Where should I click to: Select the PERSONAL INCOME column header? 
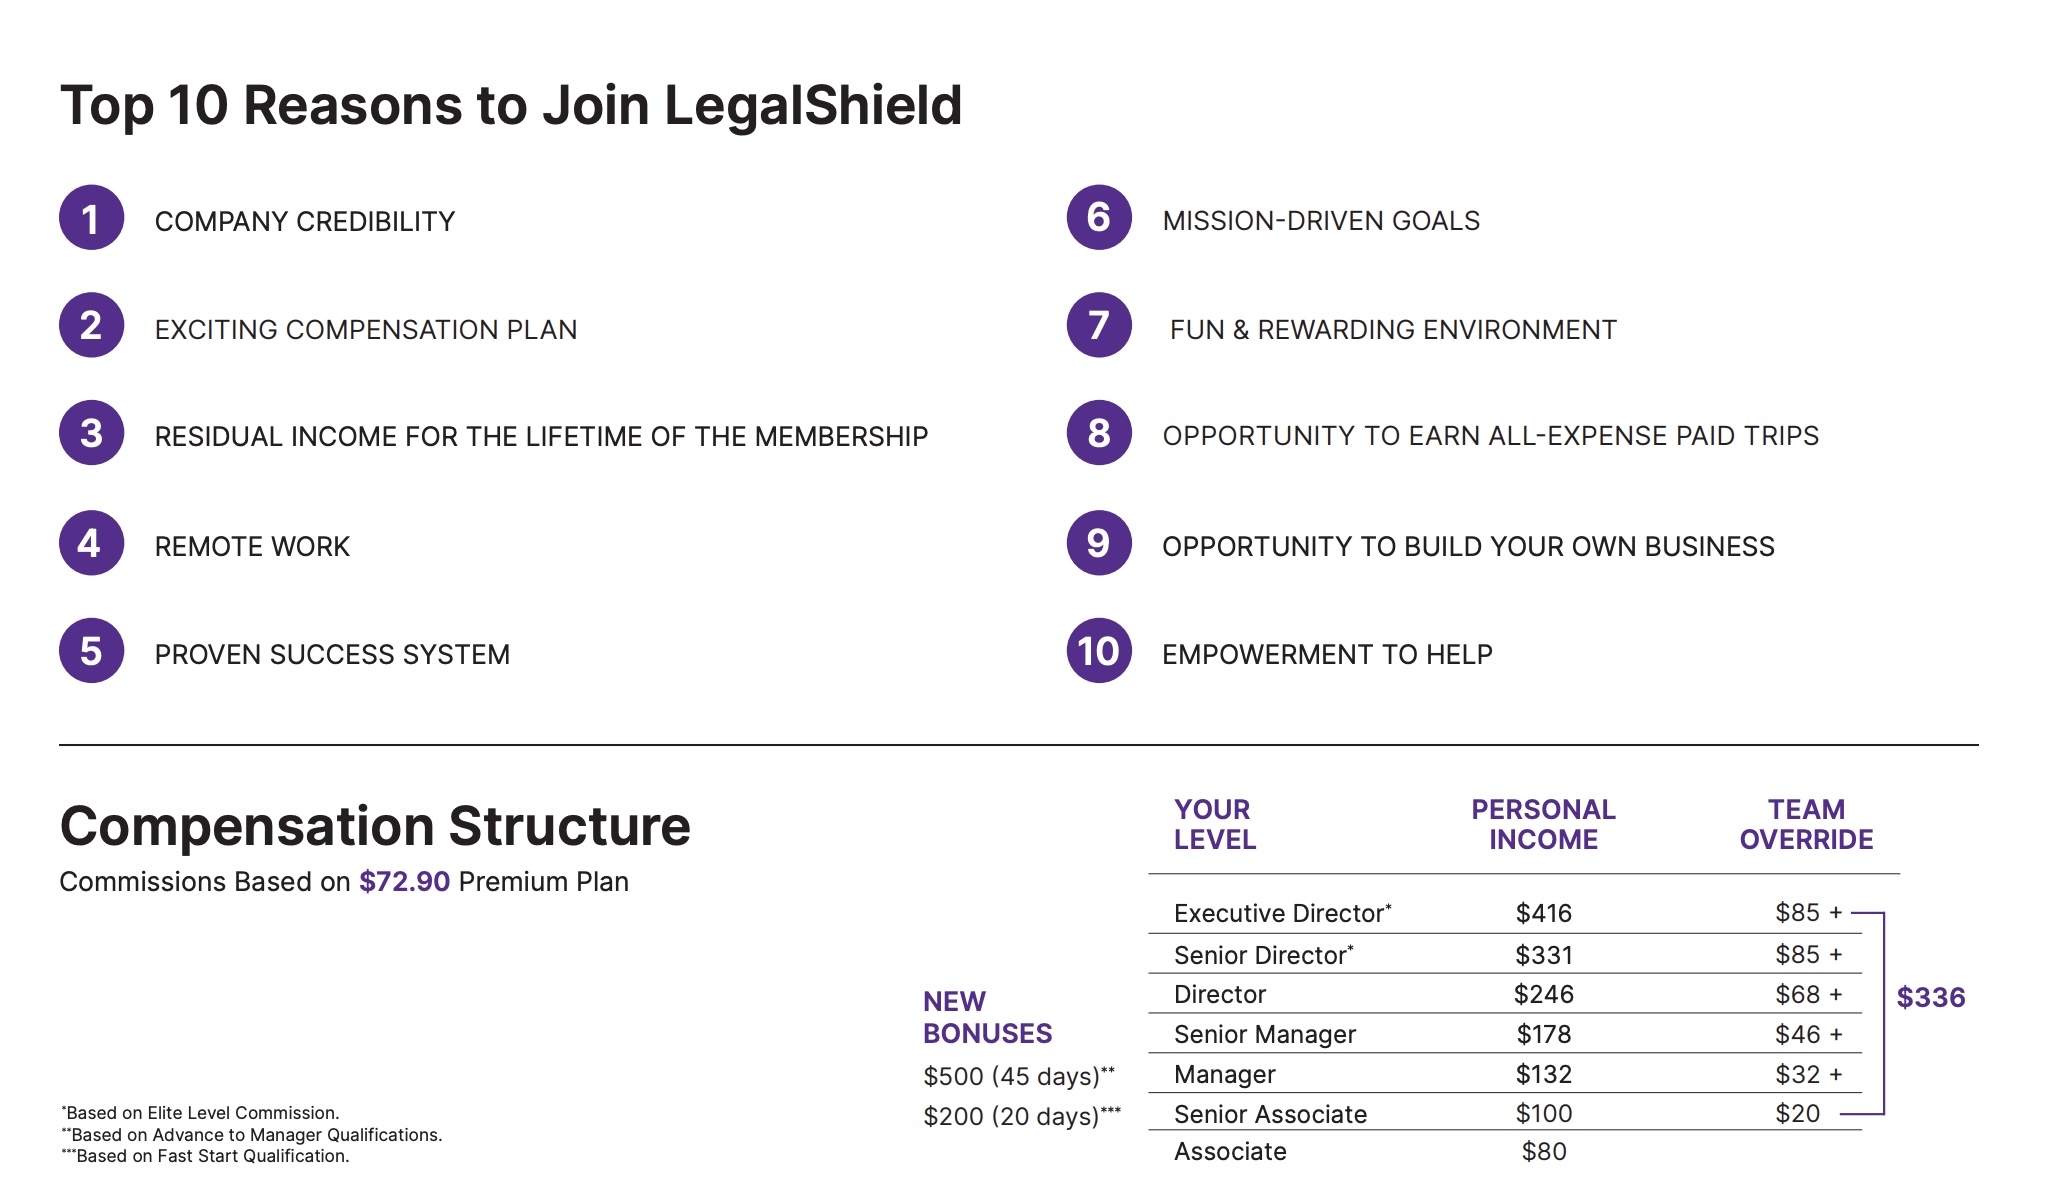click(x=1543, y=824)
